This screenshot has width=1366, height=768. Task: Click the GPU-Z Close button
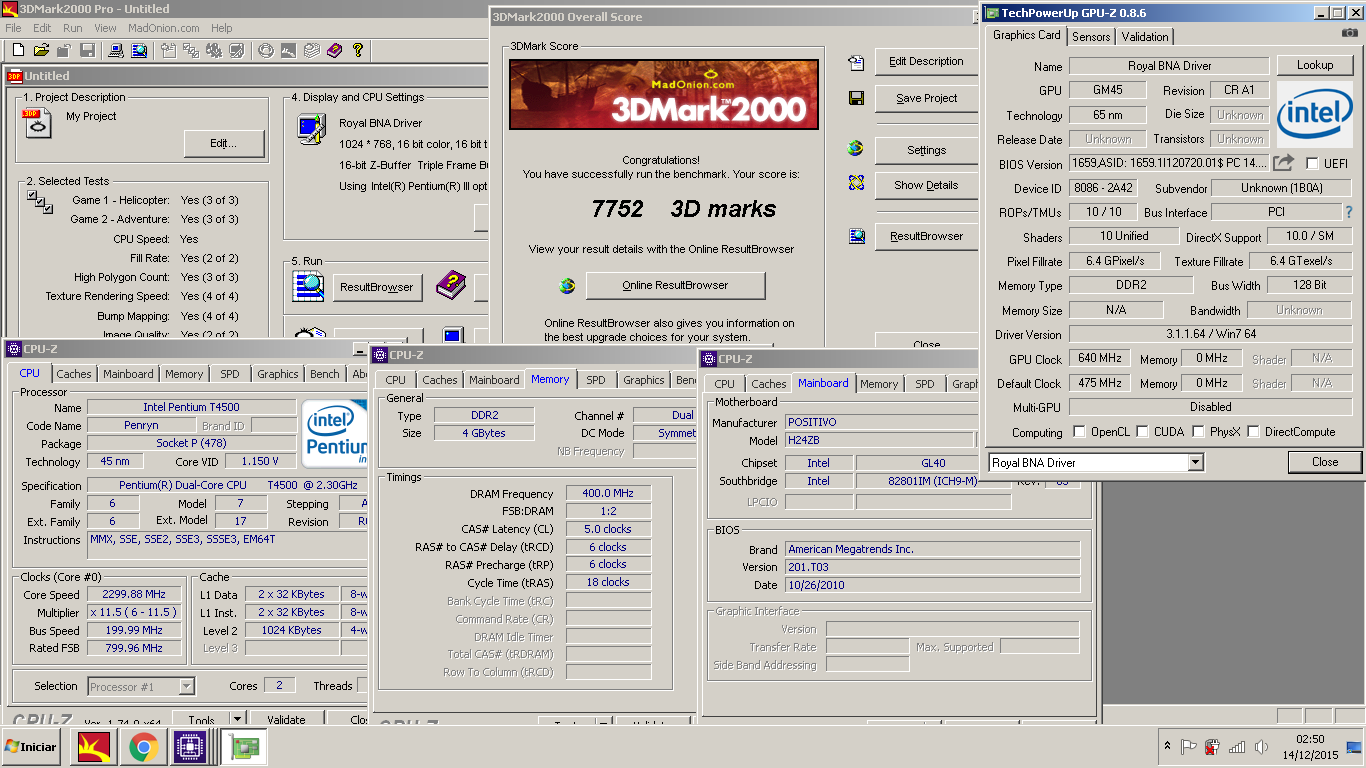pyautogui.click(x=1325, y=462)
